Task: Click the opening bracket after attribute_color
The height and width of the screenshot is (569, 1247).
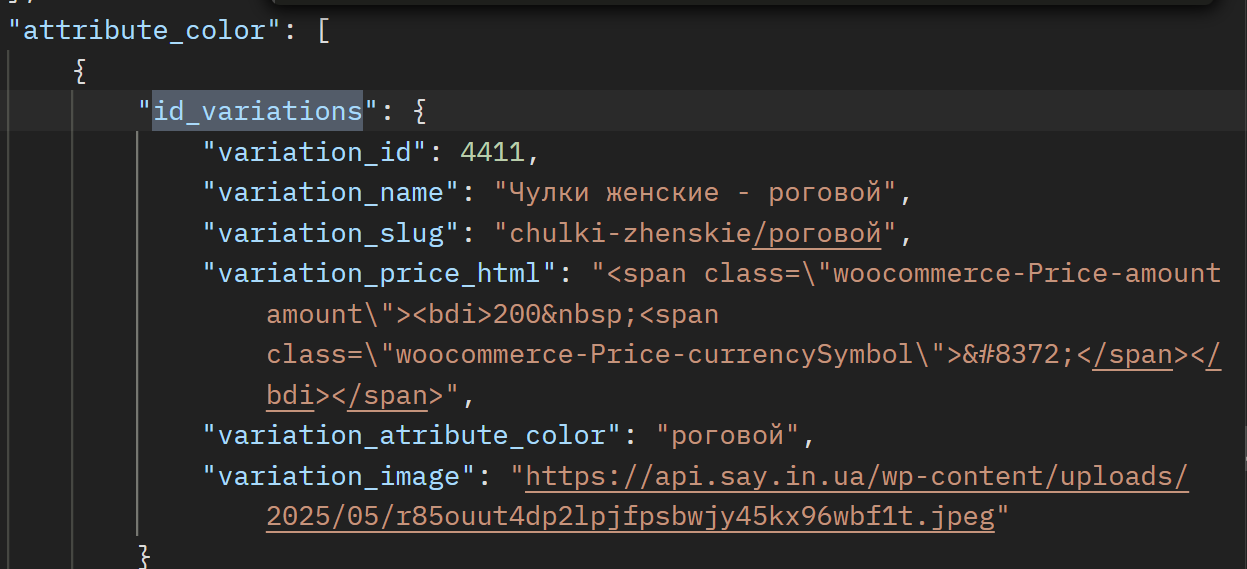Action: coord(323,30)
